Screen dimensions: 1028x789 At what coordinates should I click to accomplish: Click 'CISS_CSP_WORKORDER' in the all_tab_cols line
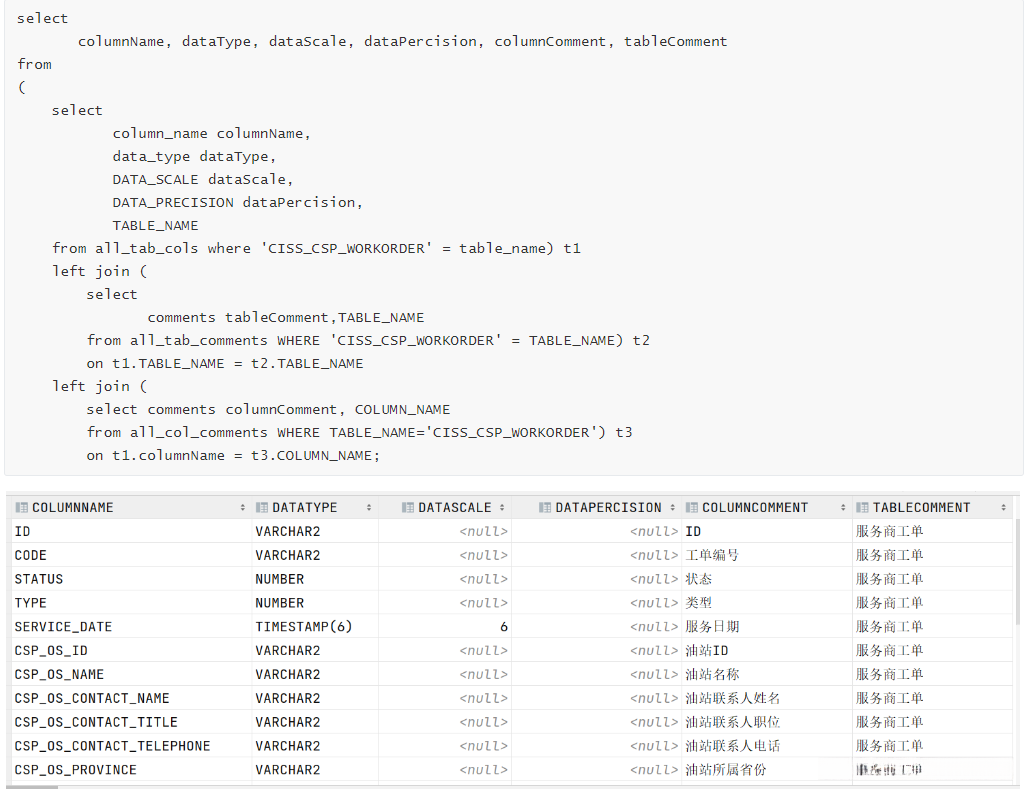point(346,249)
